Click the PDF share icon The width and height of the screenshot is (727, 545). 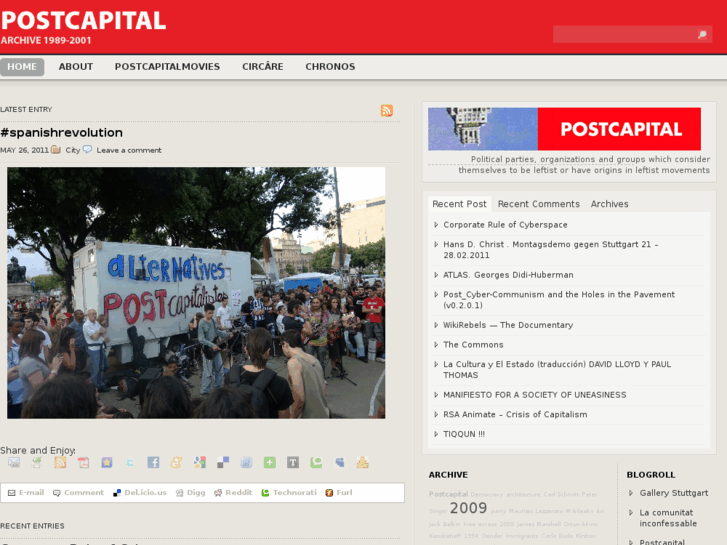tap(83, 462)
